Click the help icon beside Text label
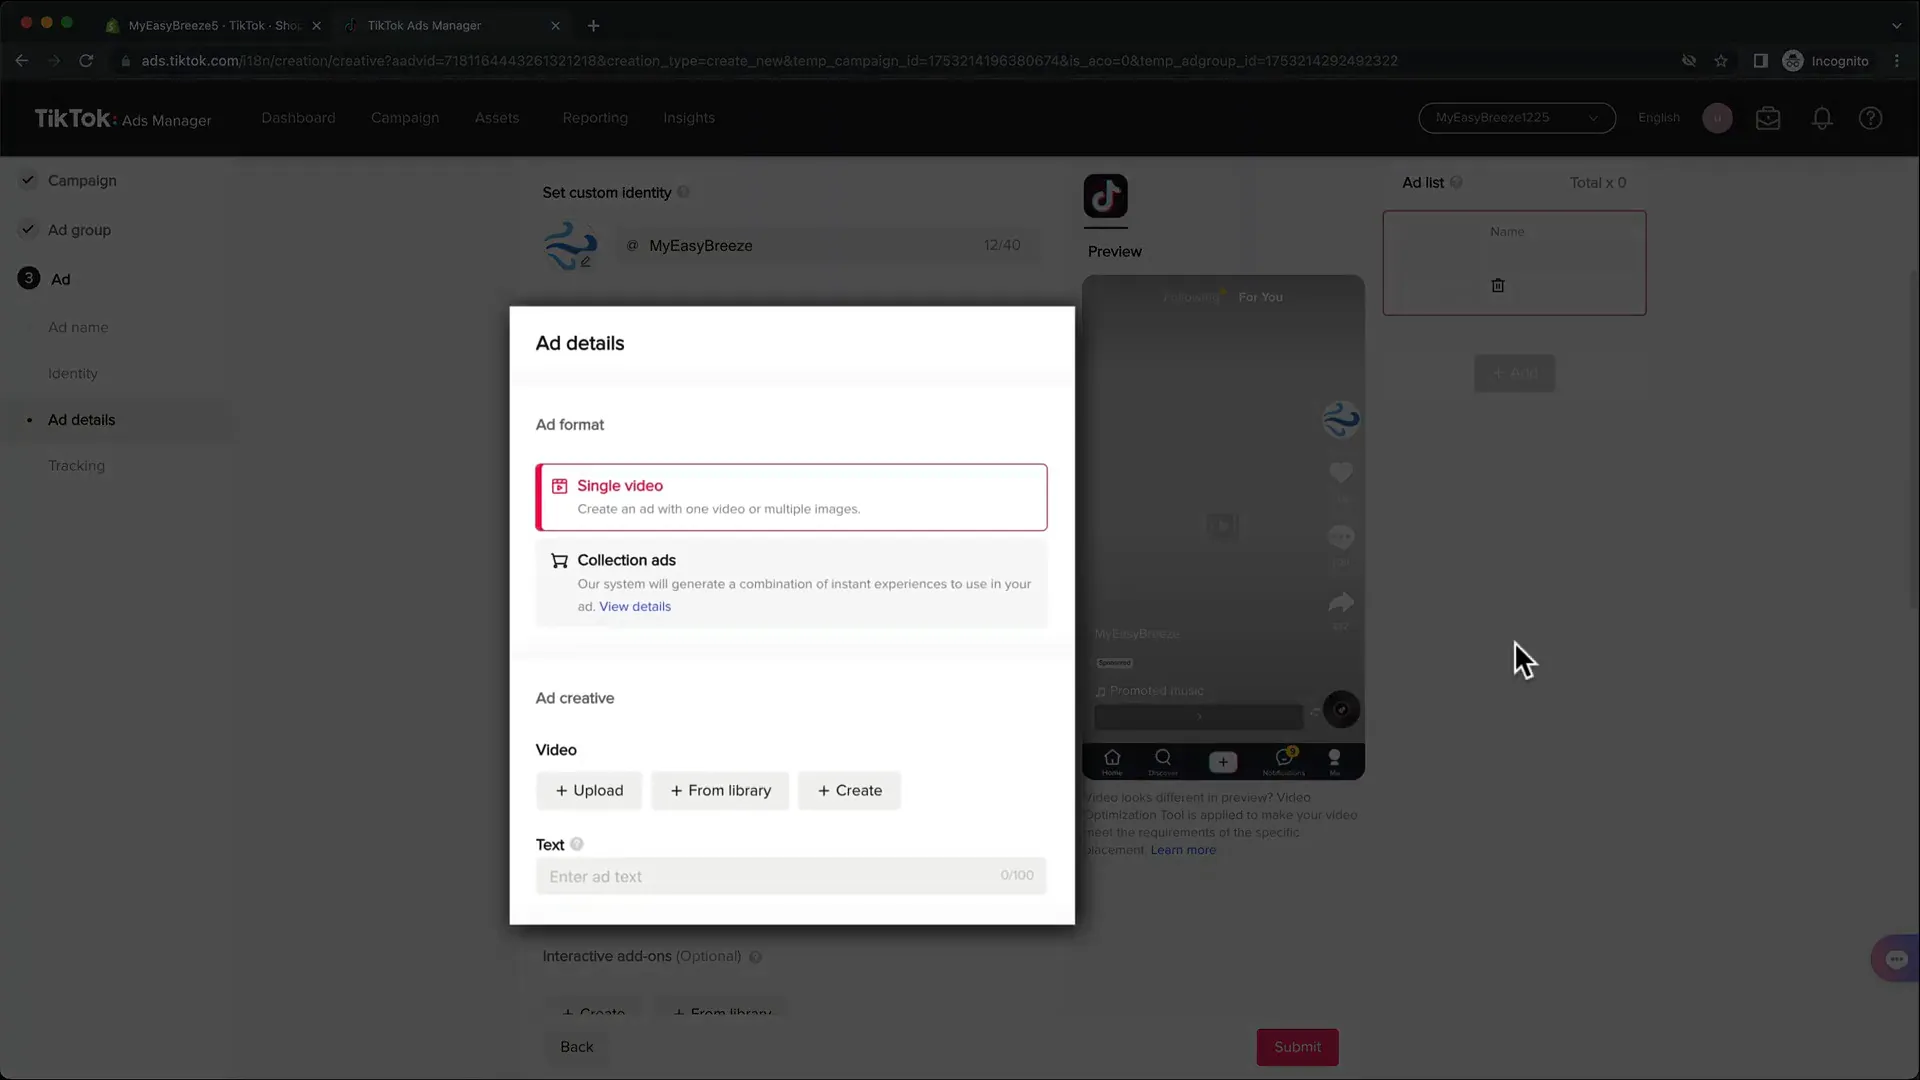Image resolution: width=1920 pixels, height=1080 pixels. coord(577,844)
